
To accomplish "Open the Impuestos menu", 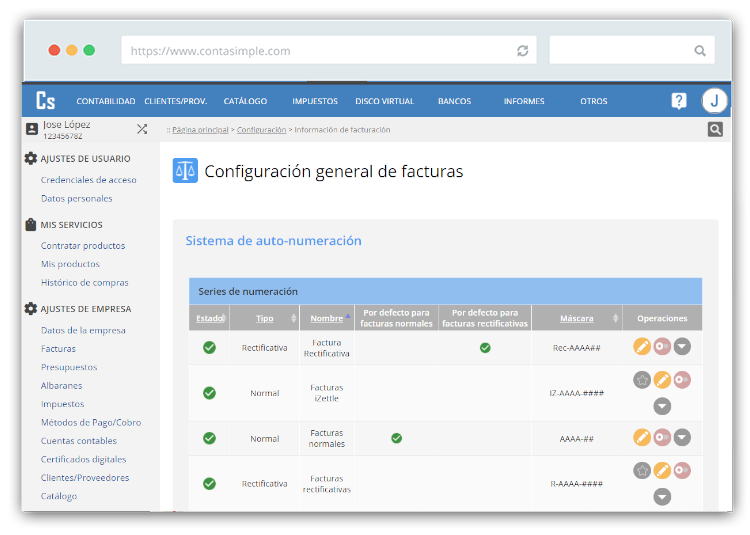I will click(x=315, y=101).
